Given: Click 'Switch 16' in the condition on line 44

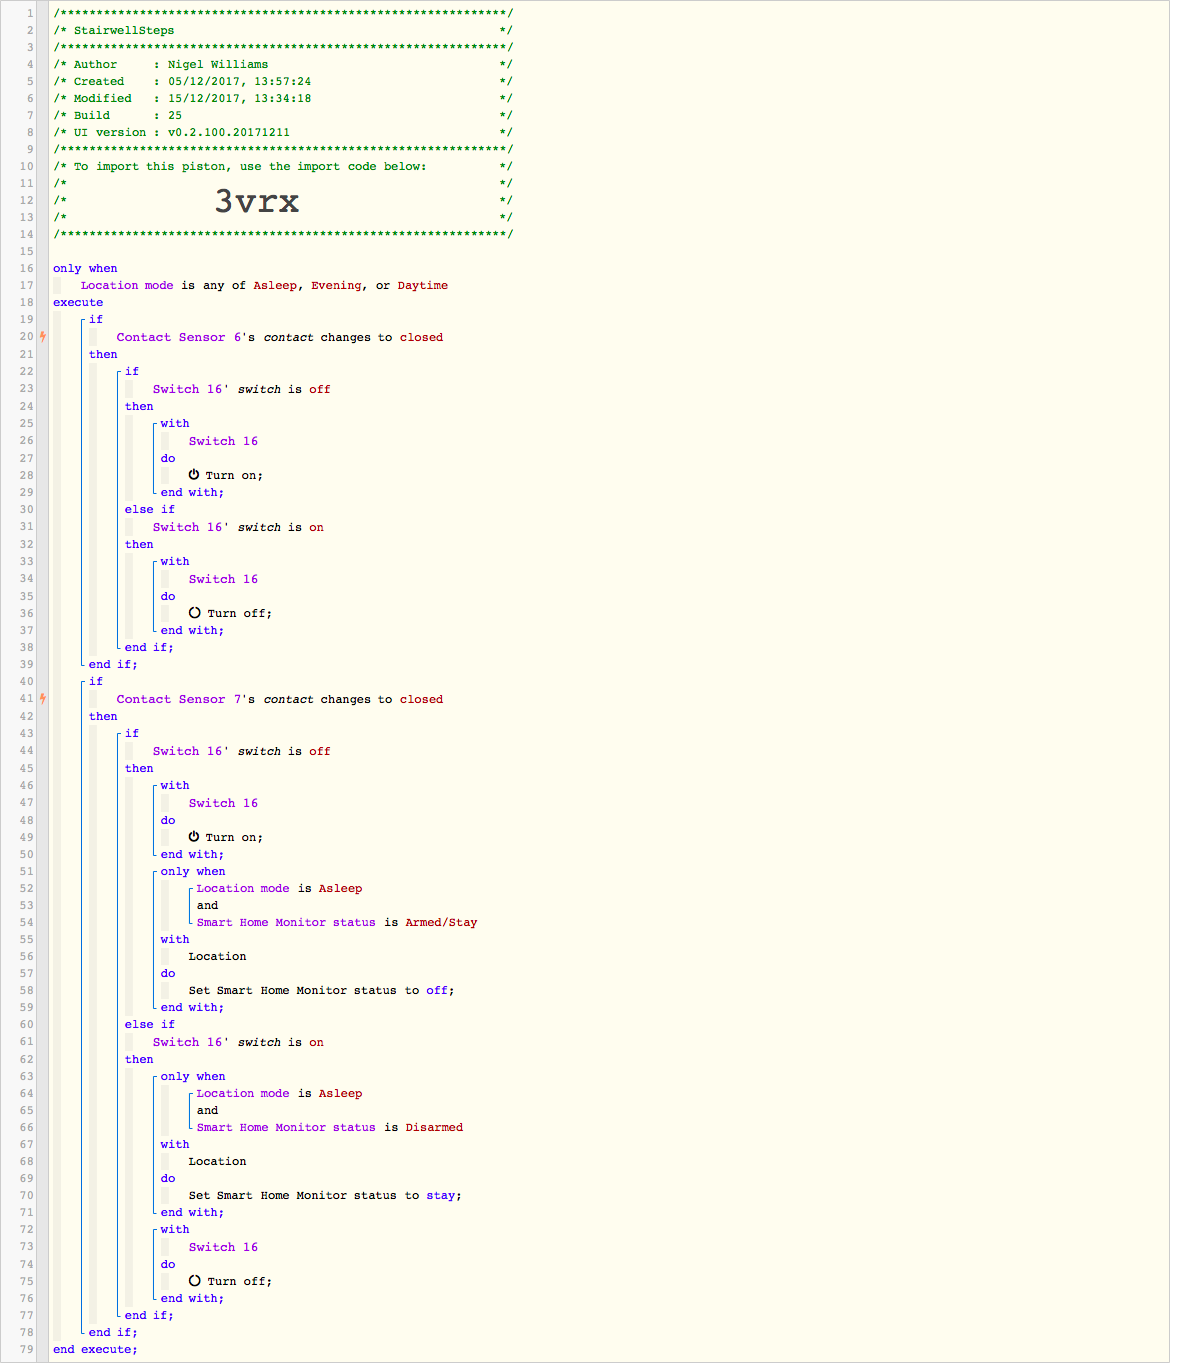Looking at the screenshot, I should pyautogui.click(x=187, y=751).
